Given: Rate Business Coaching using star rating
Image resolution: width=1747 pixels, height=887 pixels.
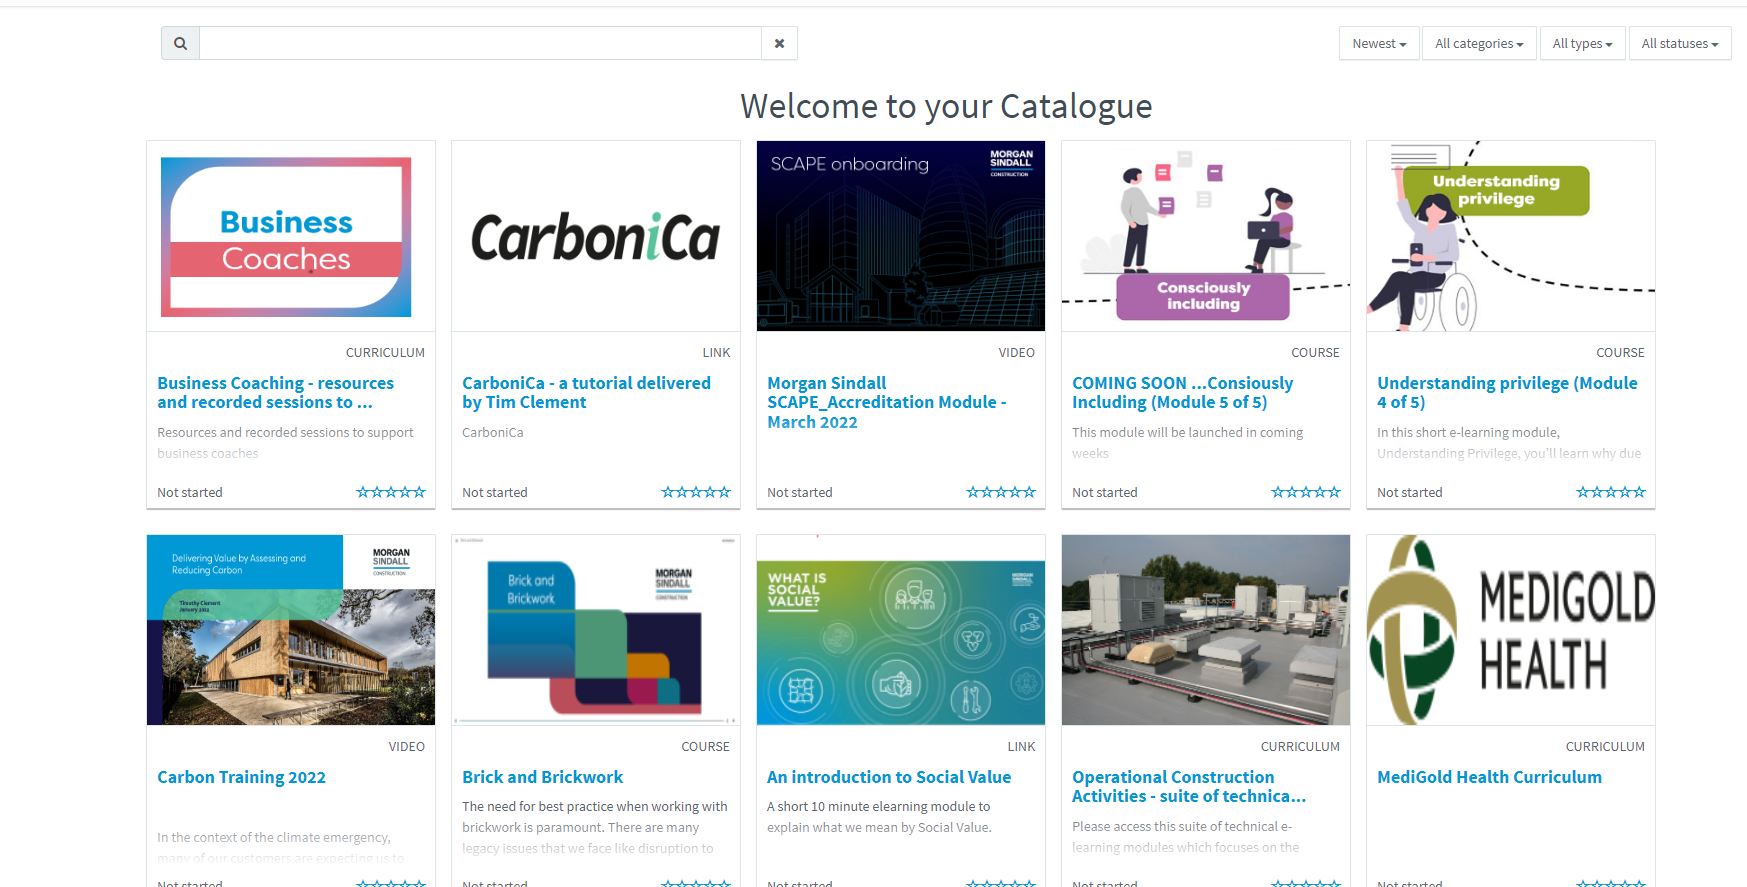Looking at the screenshot, I should [x=391, y=492].
